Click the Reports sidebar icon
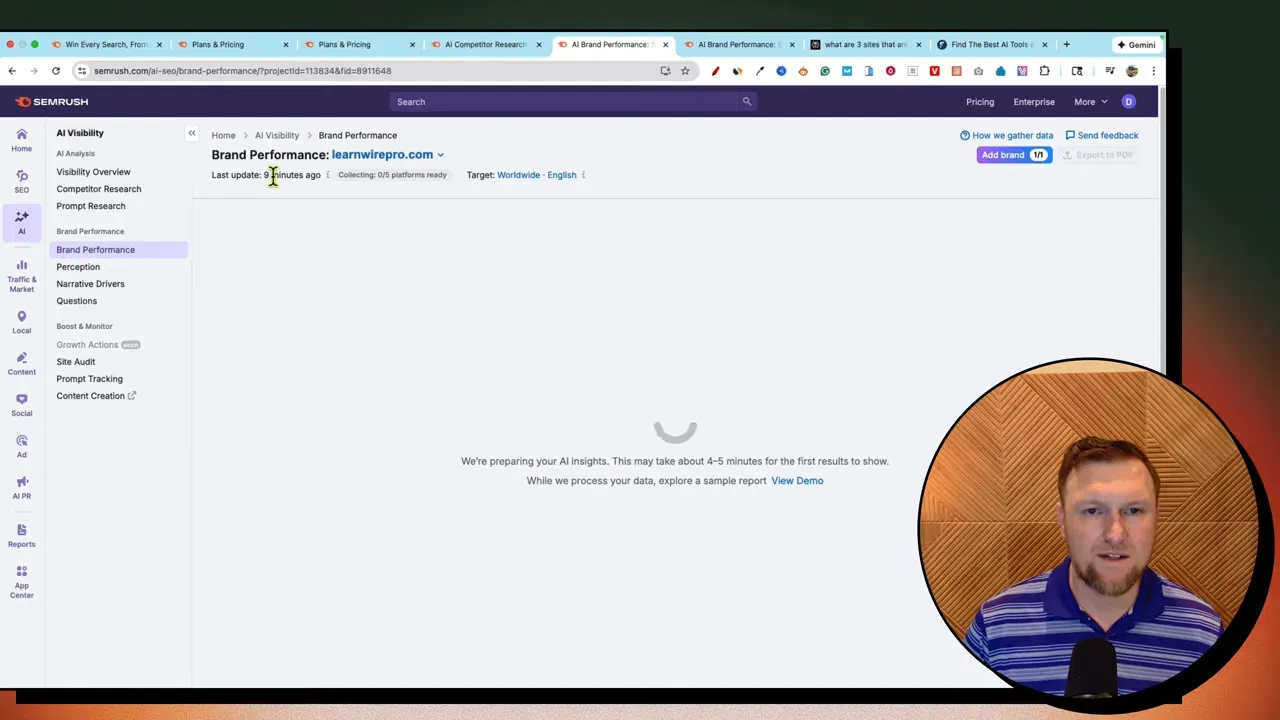The height and width of the screenshot is (720, 1280). pyautogui.click(x=21, y=536)
